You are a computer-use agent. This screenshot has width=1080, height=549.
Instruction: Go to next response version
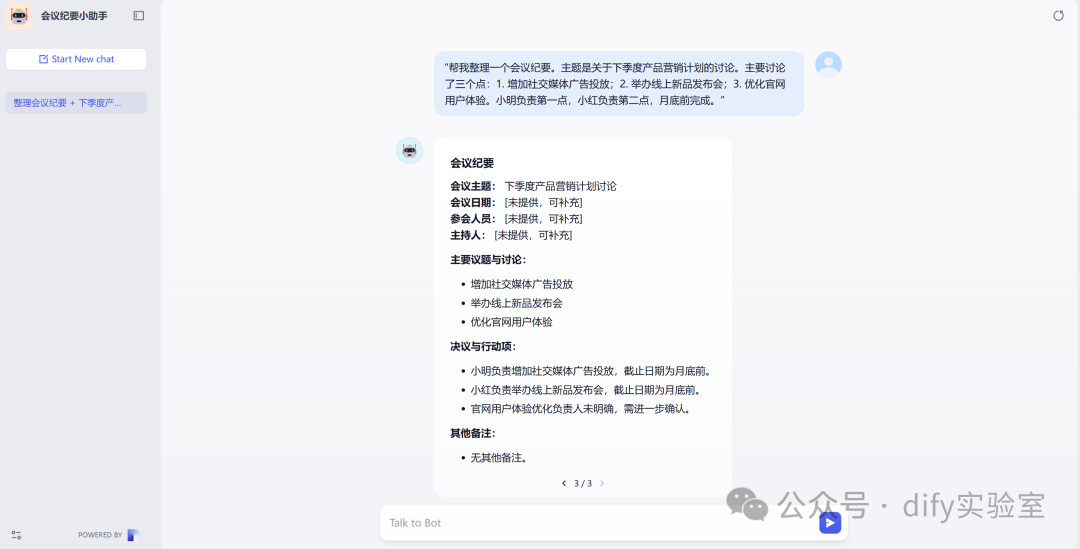pyautogui.click(x=602, y=484)
